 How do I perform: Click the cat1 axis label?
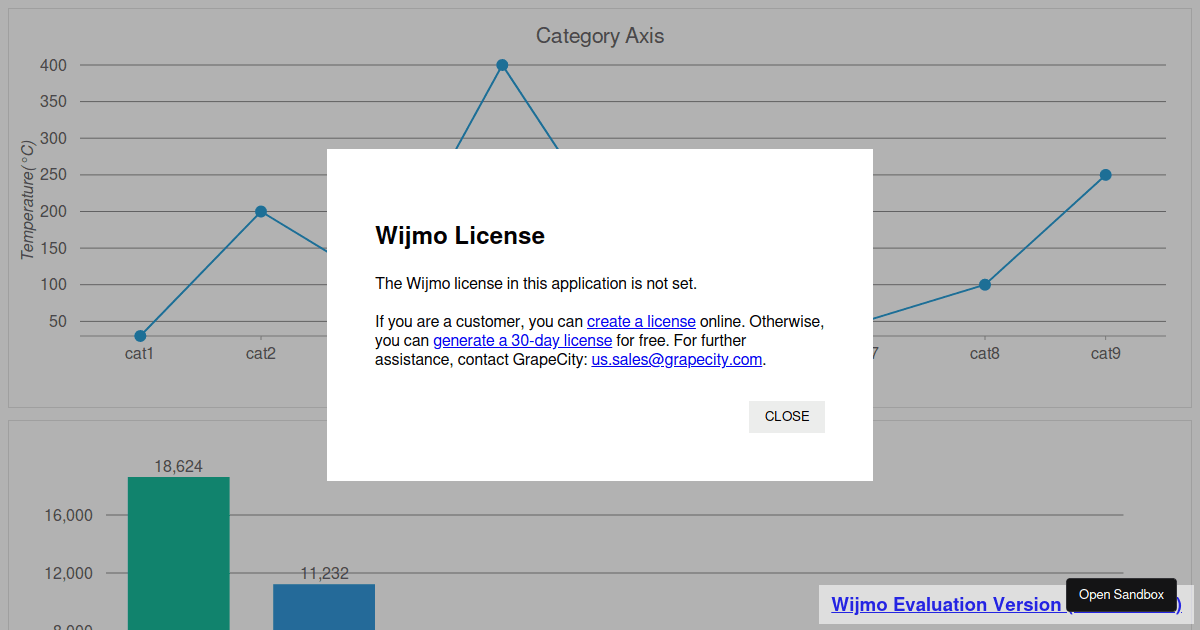[x=140, y=353]
